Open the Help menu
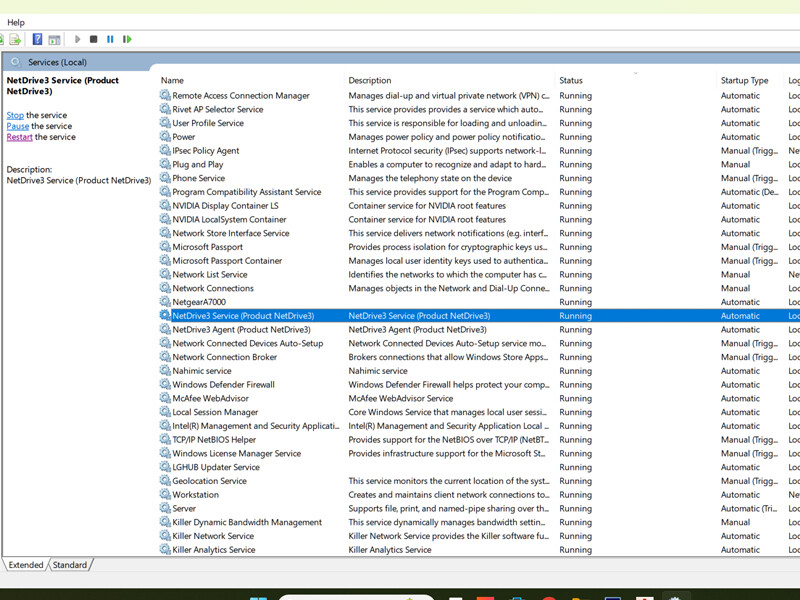The height and width of the screenshot is (600, 800). pos(16,22)
